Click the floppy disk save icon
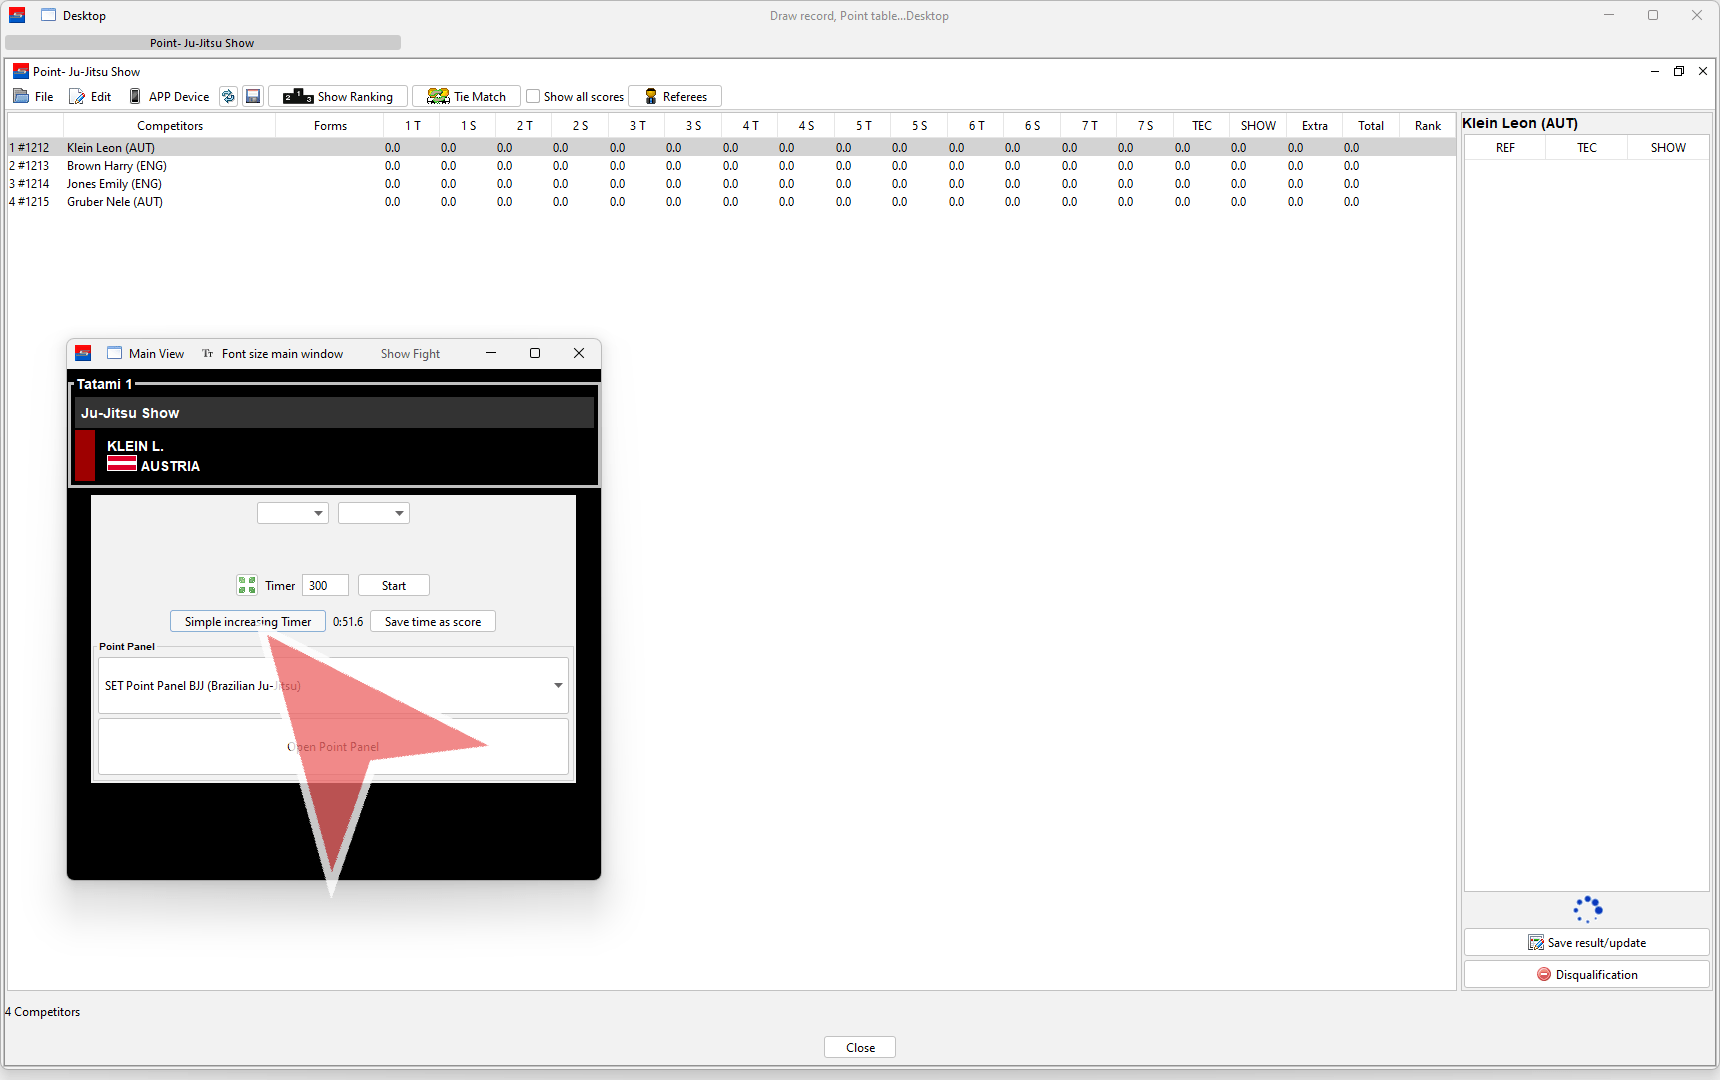The height and width of the screenshot is (1080, 1720). pyautogui.click(x=253, y=97)
